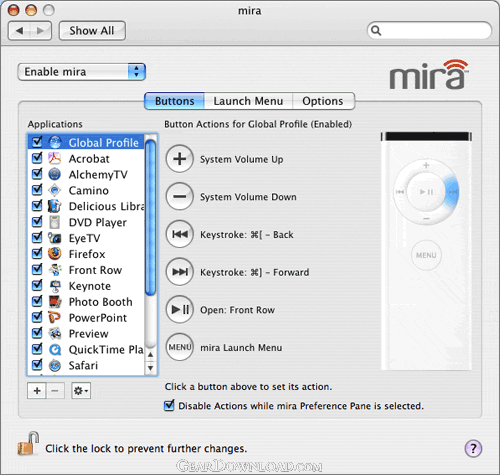Open the Enable mira dropdown
The image size is (500, 475).
82,72
